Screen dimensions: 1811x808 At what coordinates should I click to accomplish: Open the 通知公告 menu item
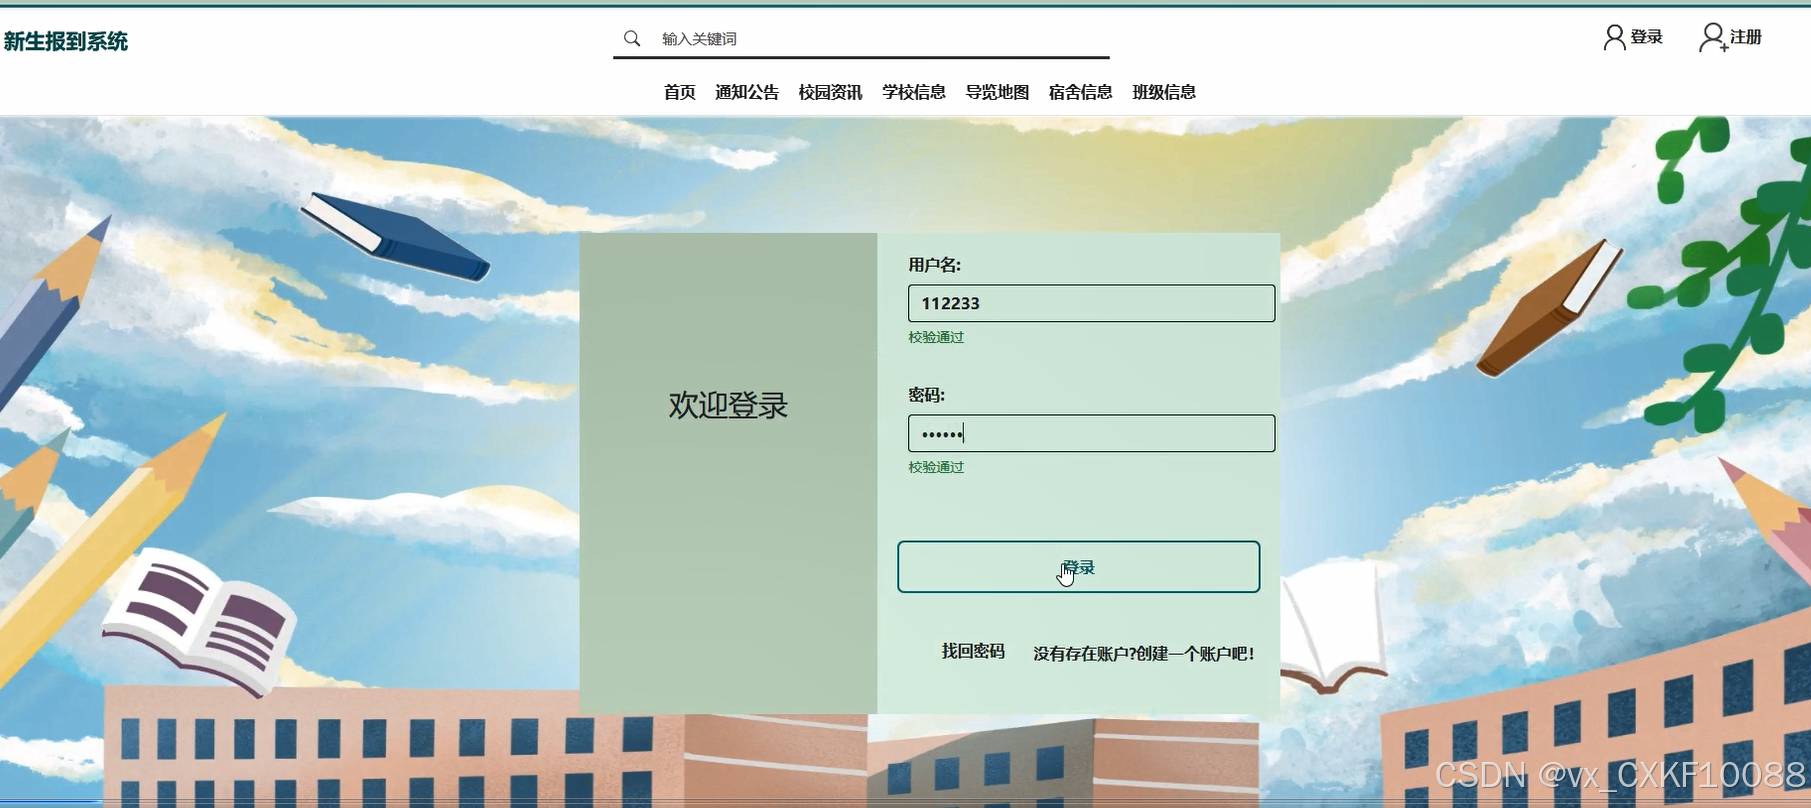[x=747, y=92]
